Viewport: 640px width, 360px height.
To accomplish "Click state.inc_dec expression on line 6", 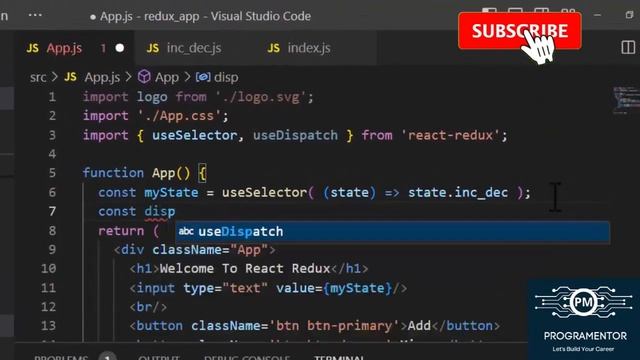I will tap(458, 192).
